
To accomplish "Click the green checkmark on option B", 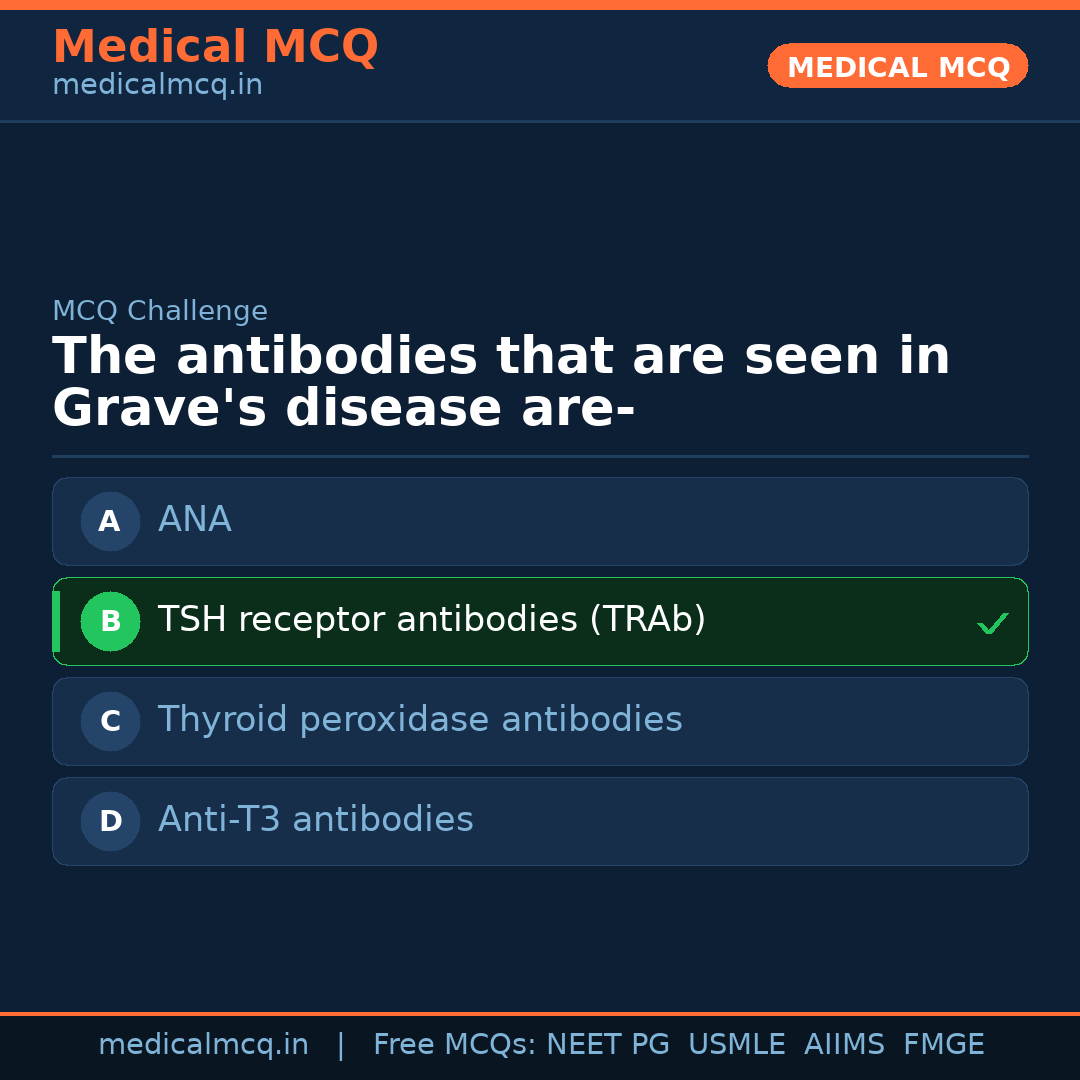I will point(992,623).
